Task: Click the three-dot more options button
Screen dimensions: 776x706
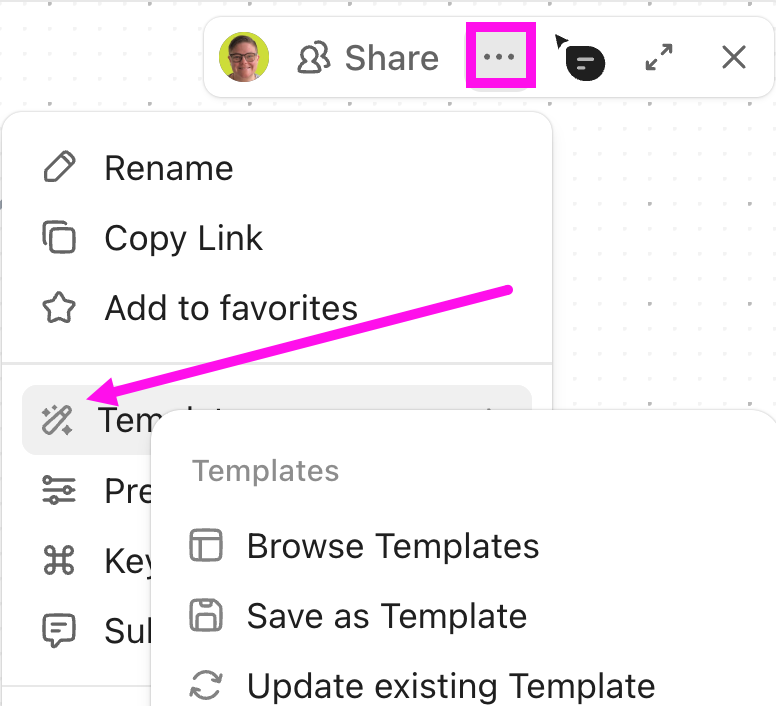Action: (500, 58)
